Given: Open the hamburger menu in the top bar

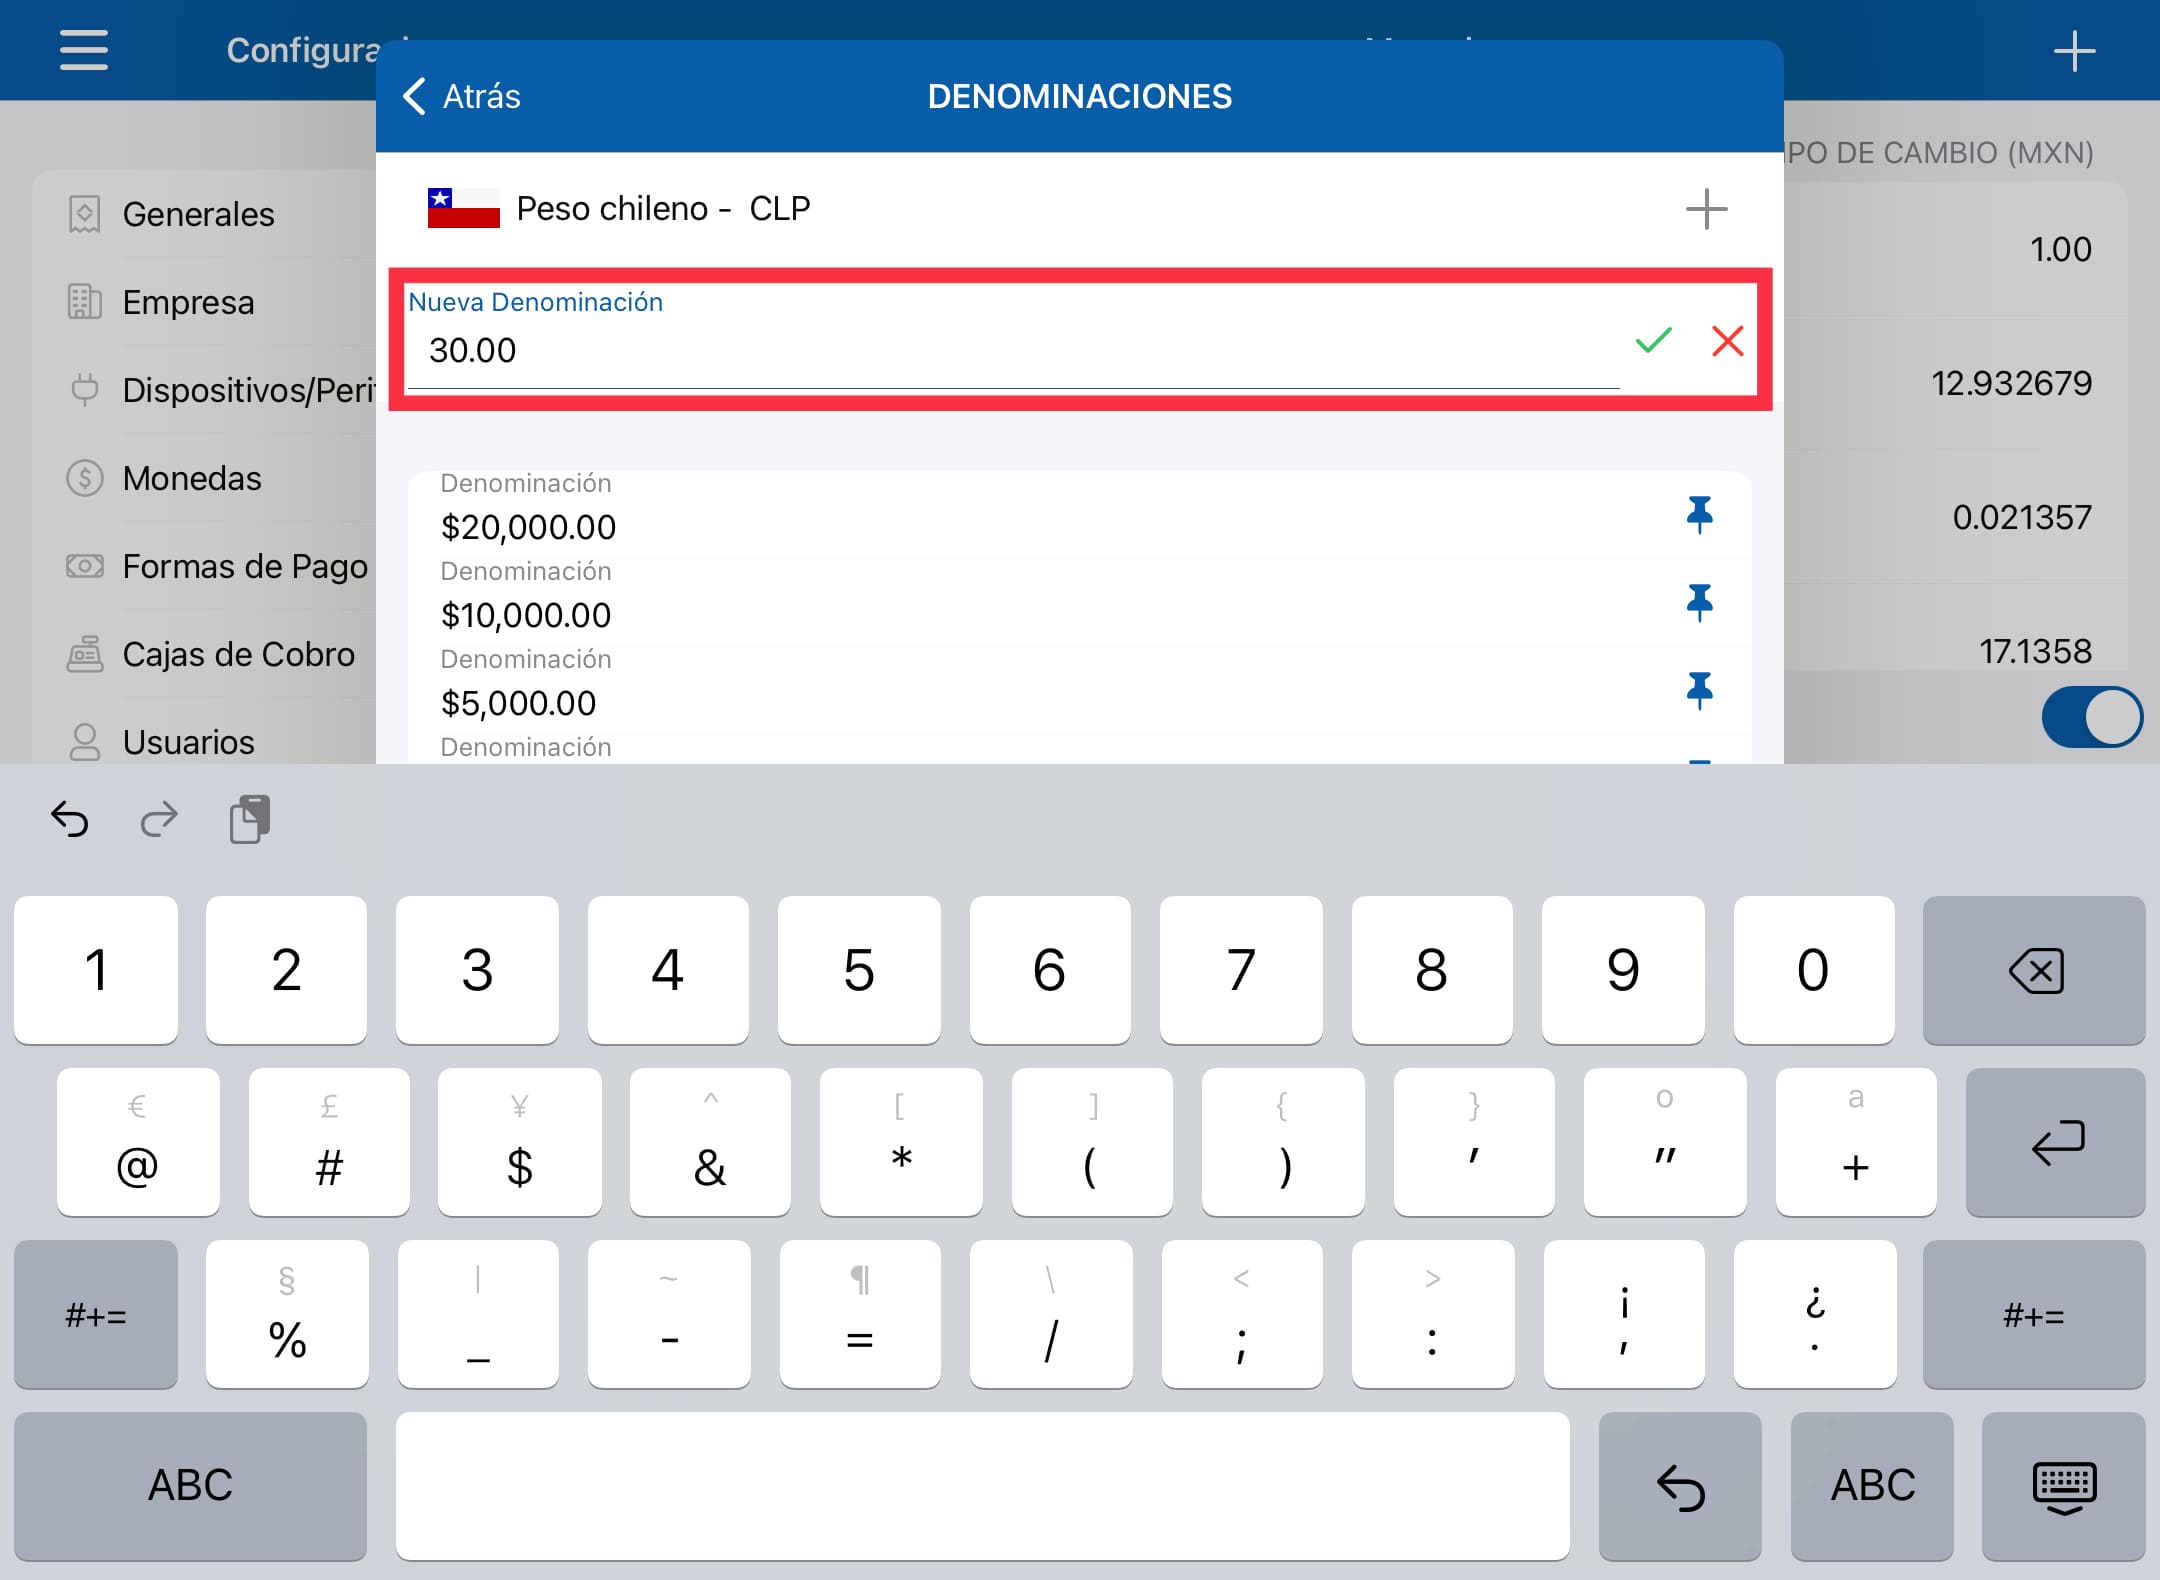Looking at the screenshot, I should [84, 50].
